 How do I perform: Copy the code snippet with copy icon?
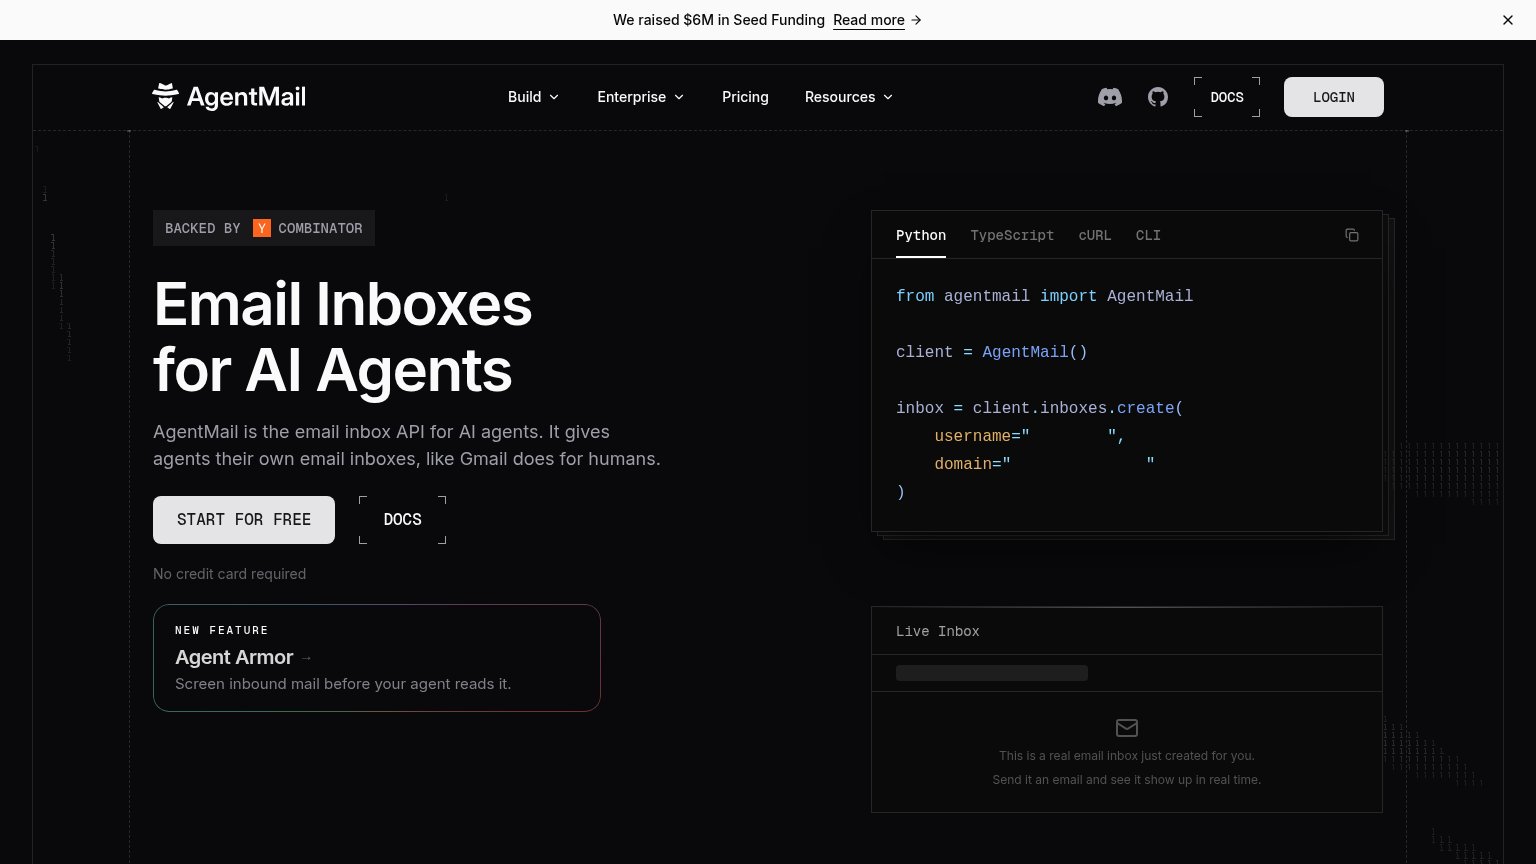pos(1352,235)
